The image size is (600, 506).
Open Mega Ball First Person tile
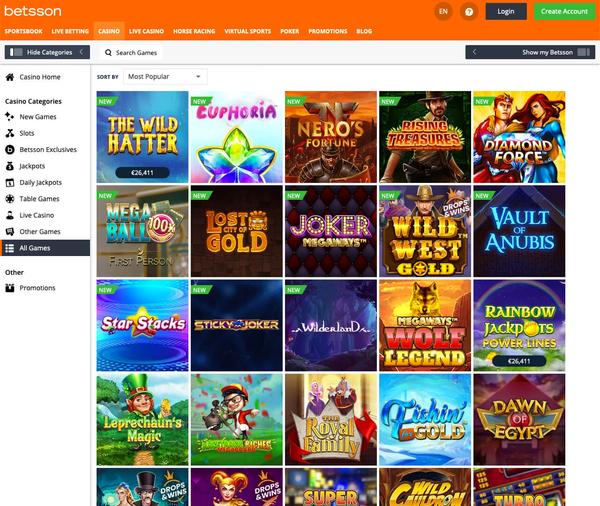142,231
